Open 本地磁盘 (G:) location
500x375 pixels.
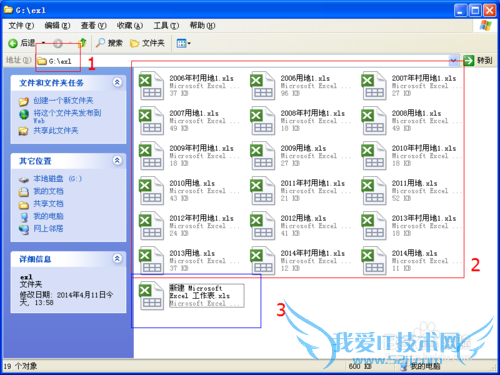coord(57,179)
